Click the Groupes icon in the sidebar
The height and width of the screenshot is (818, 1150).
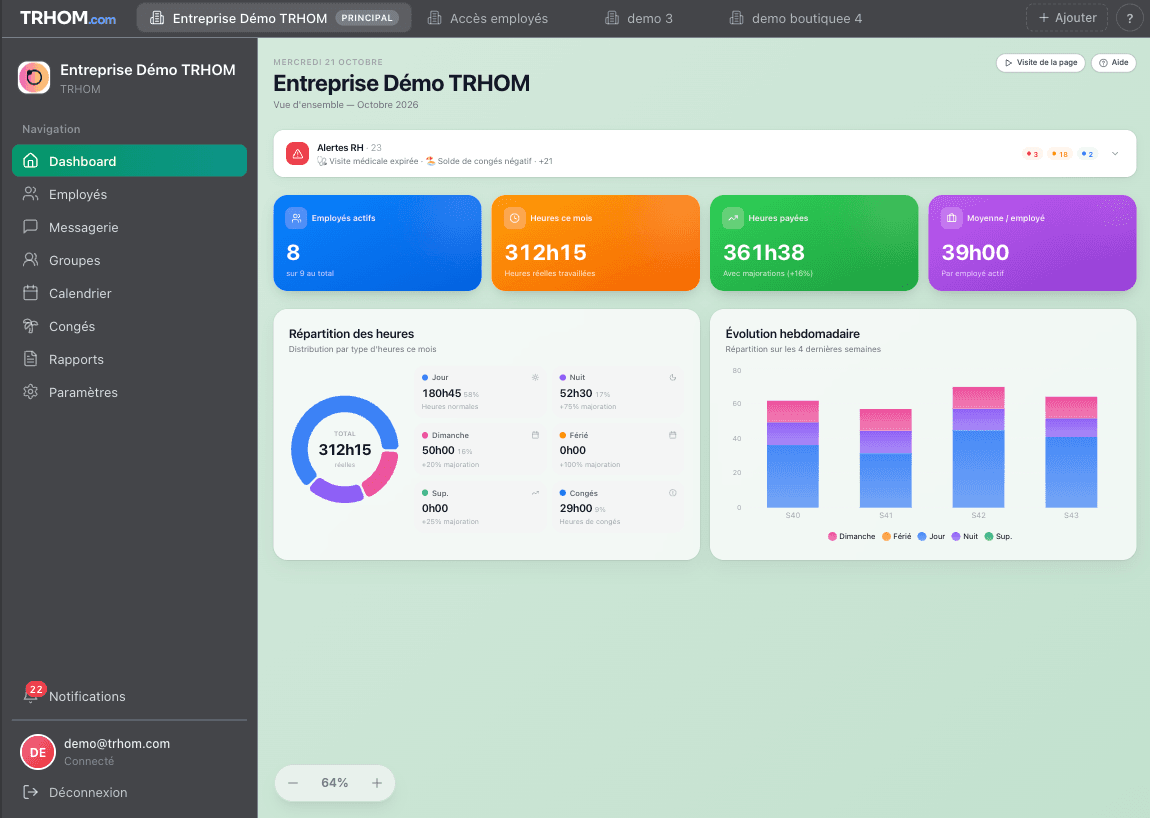30,260
